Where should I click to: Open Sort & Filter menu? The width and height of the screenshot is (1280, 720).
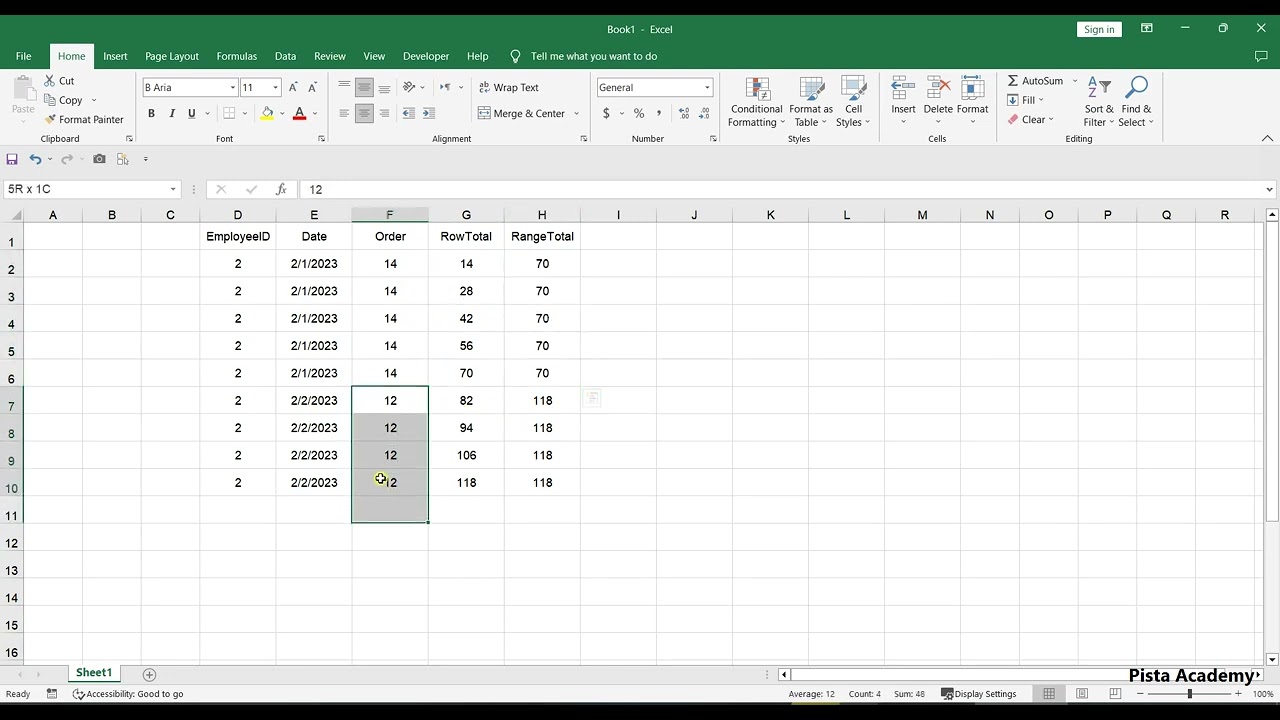coord(1099,101)
